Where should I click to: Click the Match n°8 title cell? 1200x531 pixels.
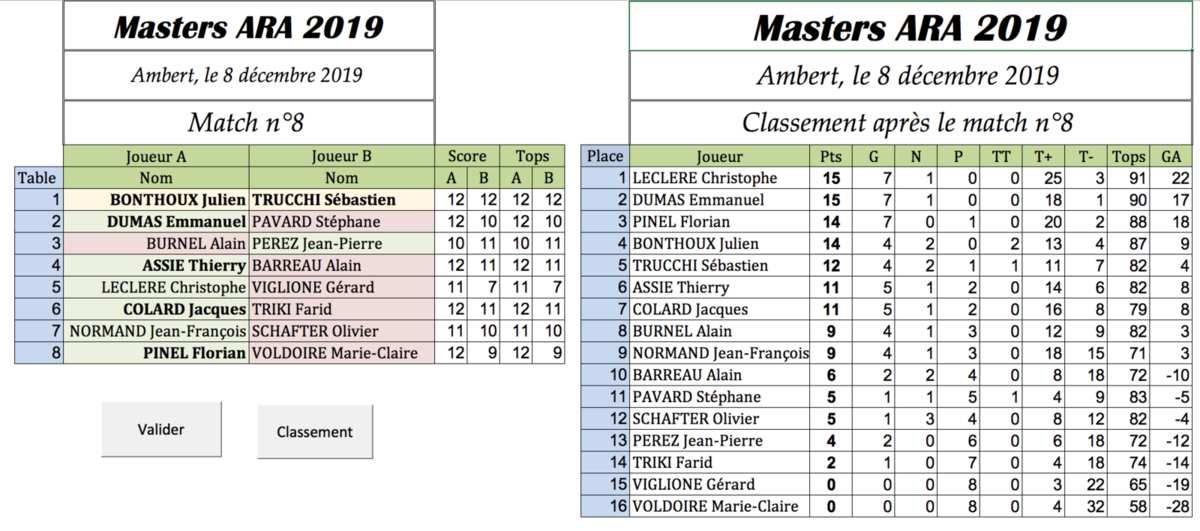tap(249, 123)
